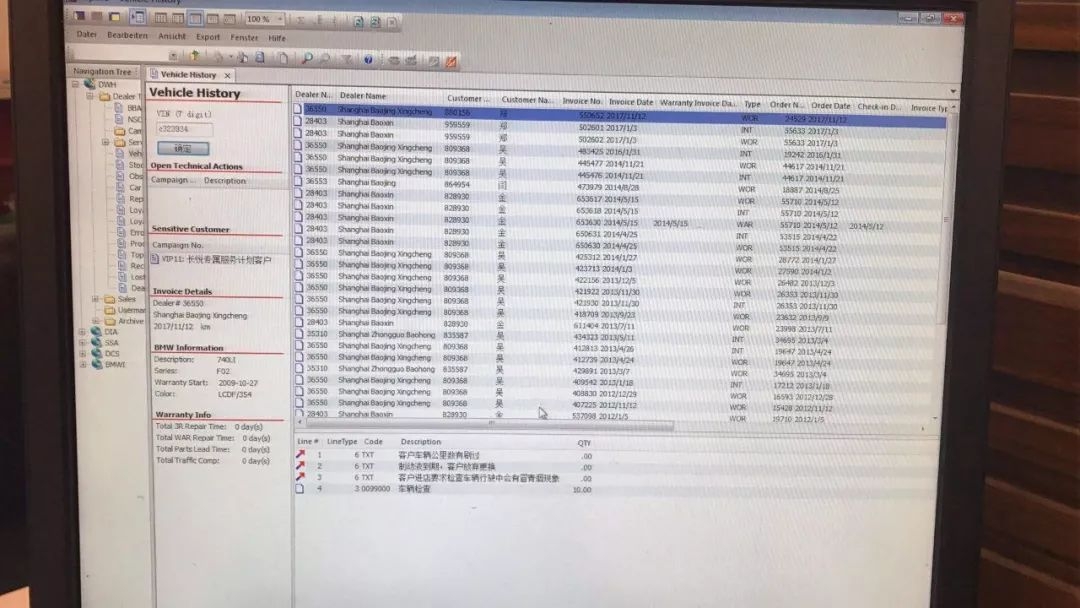Tick checkbox for invoice 611404 row

tap(298, 322)
